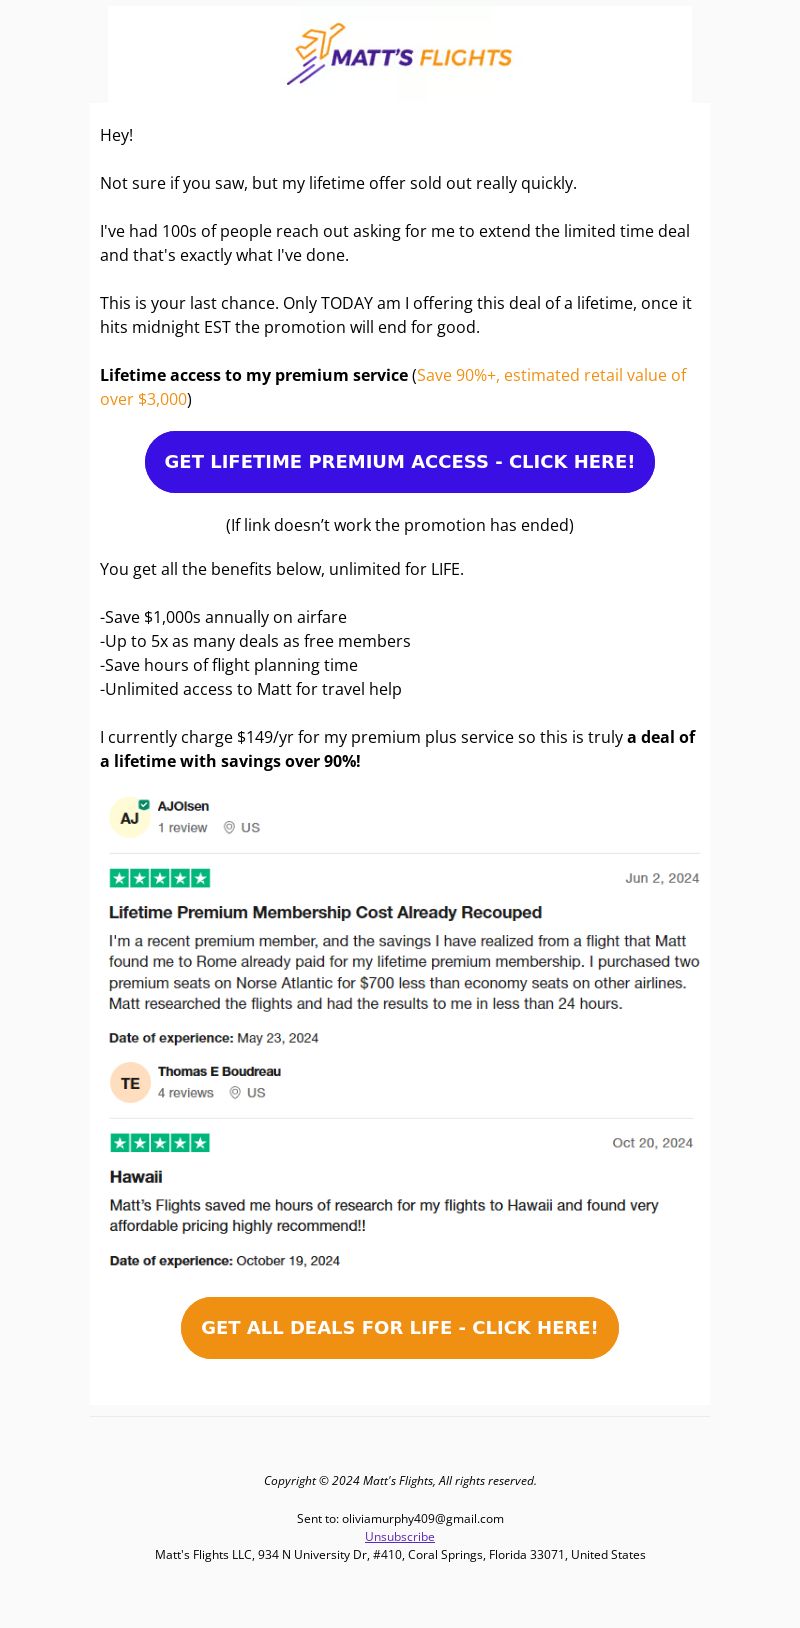800x1628 pixels.
Task: Click the five-star rating on the Hawaii review
Action: (160, 1143)
